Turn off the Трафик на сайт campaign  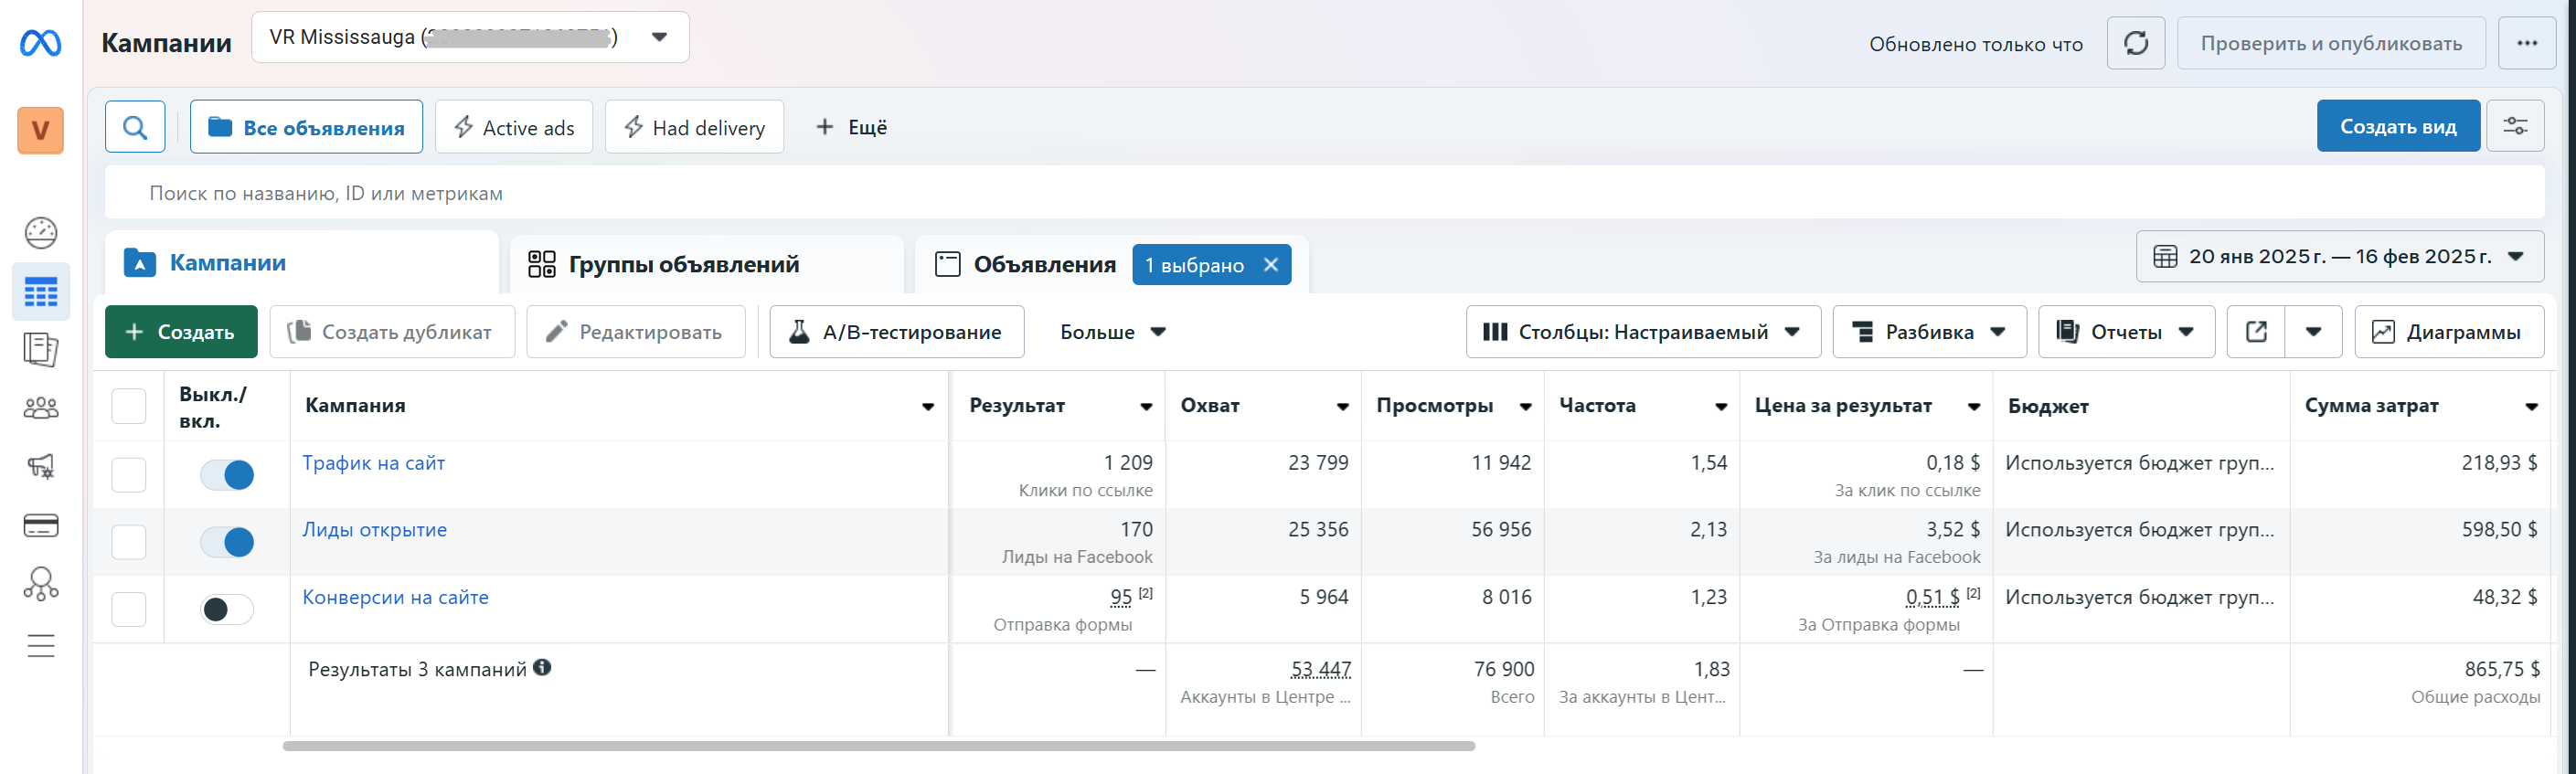227,475
